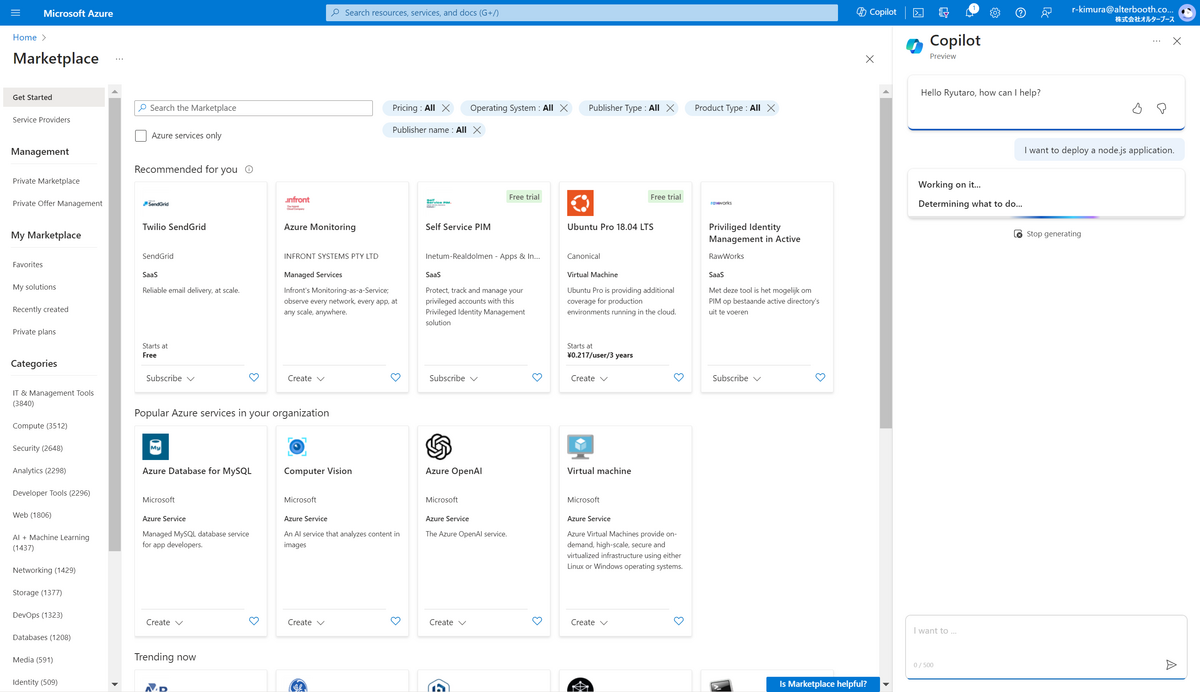Click Stop generating in Copilot
The width and height of the screenshot is (1200, 692).
(1047, 234)
